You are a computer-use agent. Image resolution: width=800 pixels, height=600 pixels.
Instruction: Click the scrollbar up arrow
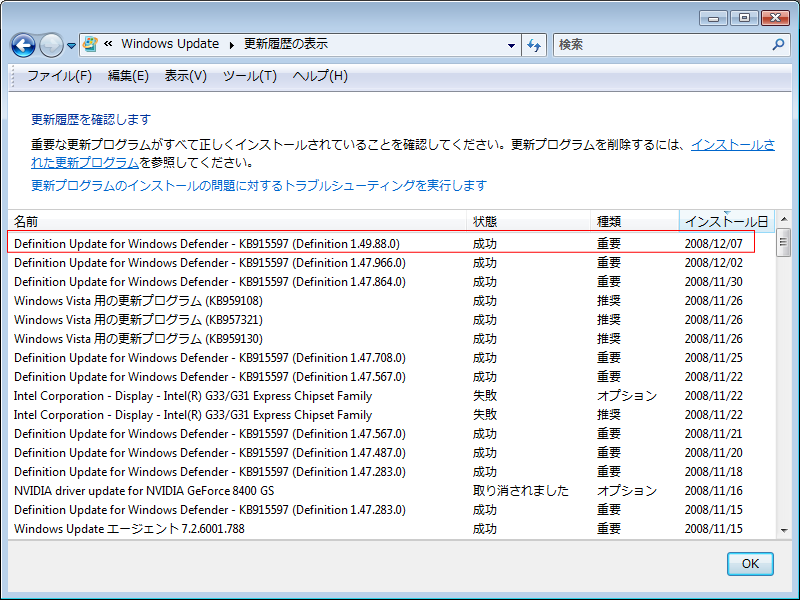(x=784, y=219)
